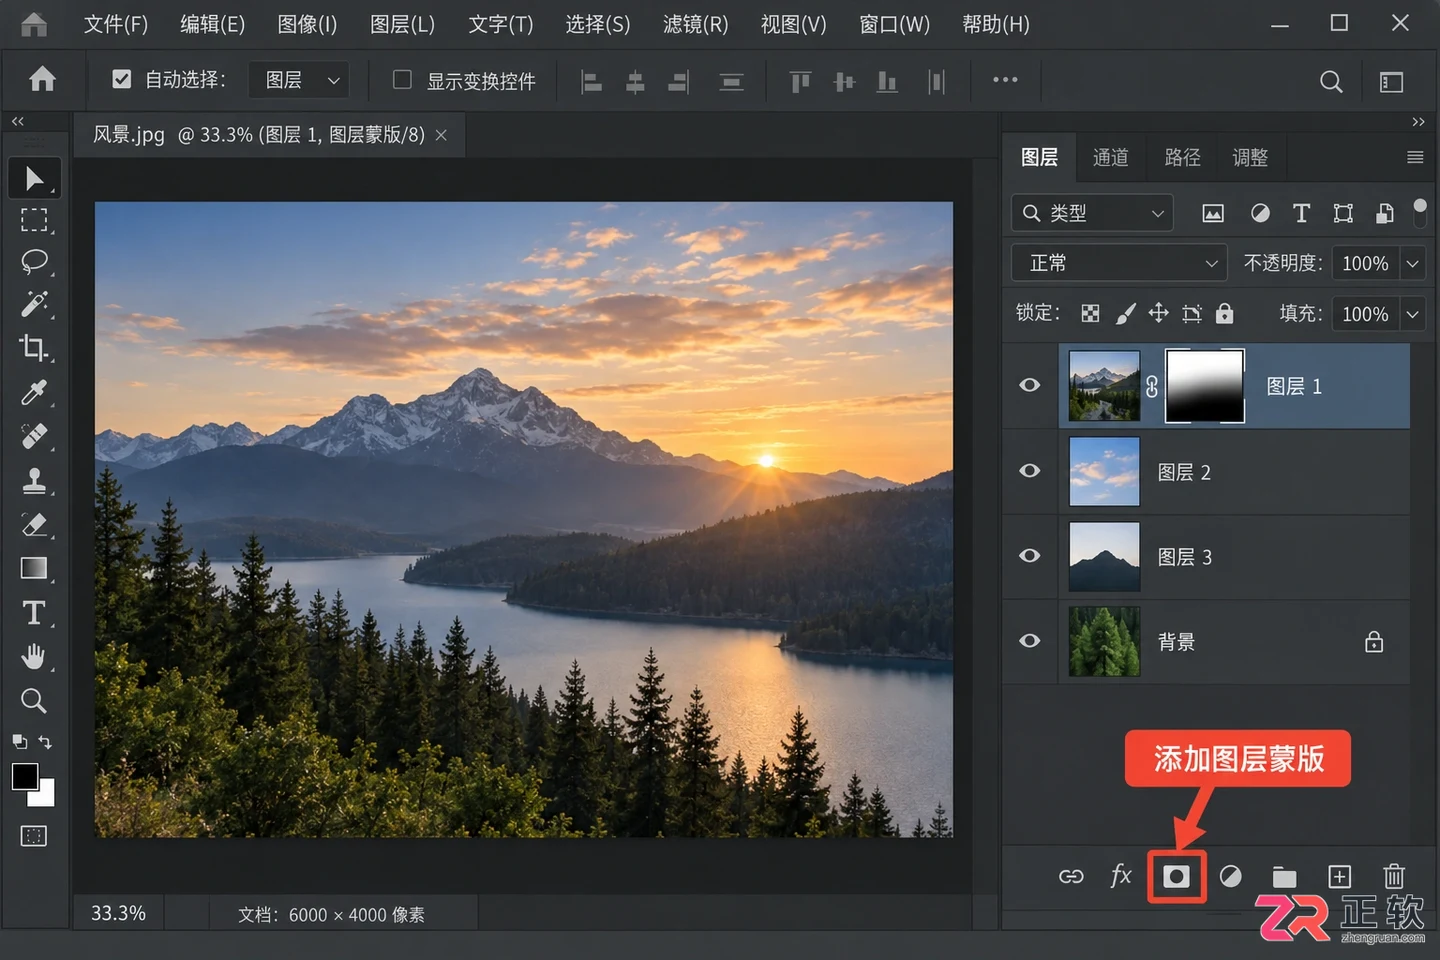This screenshot has height=960, width=1440.
Task: Click the link layers icon
Action: 1071,877
